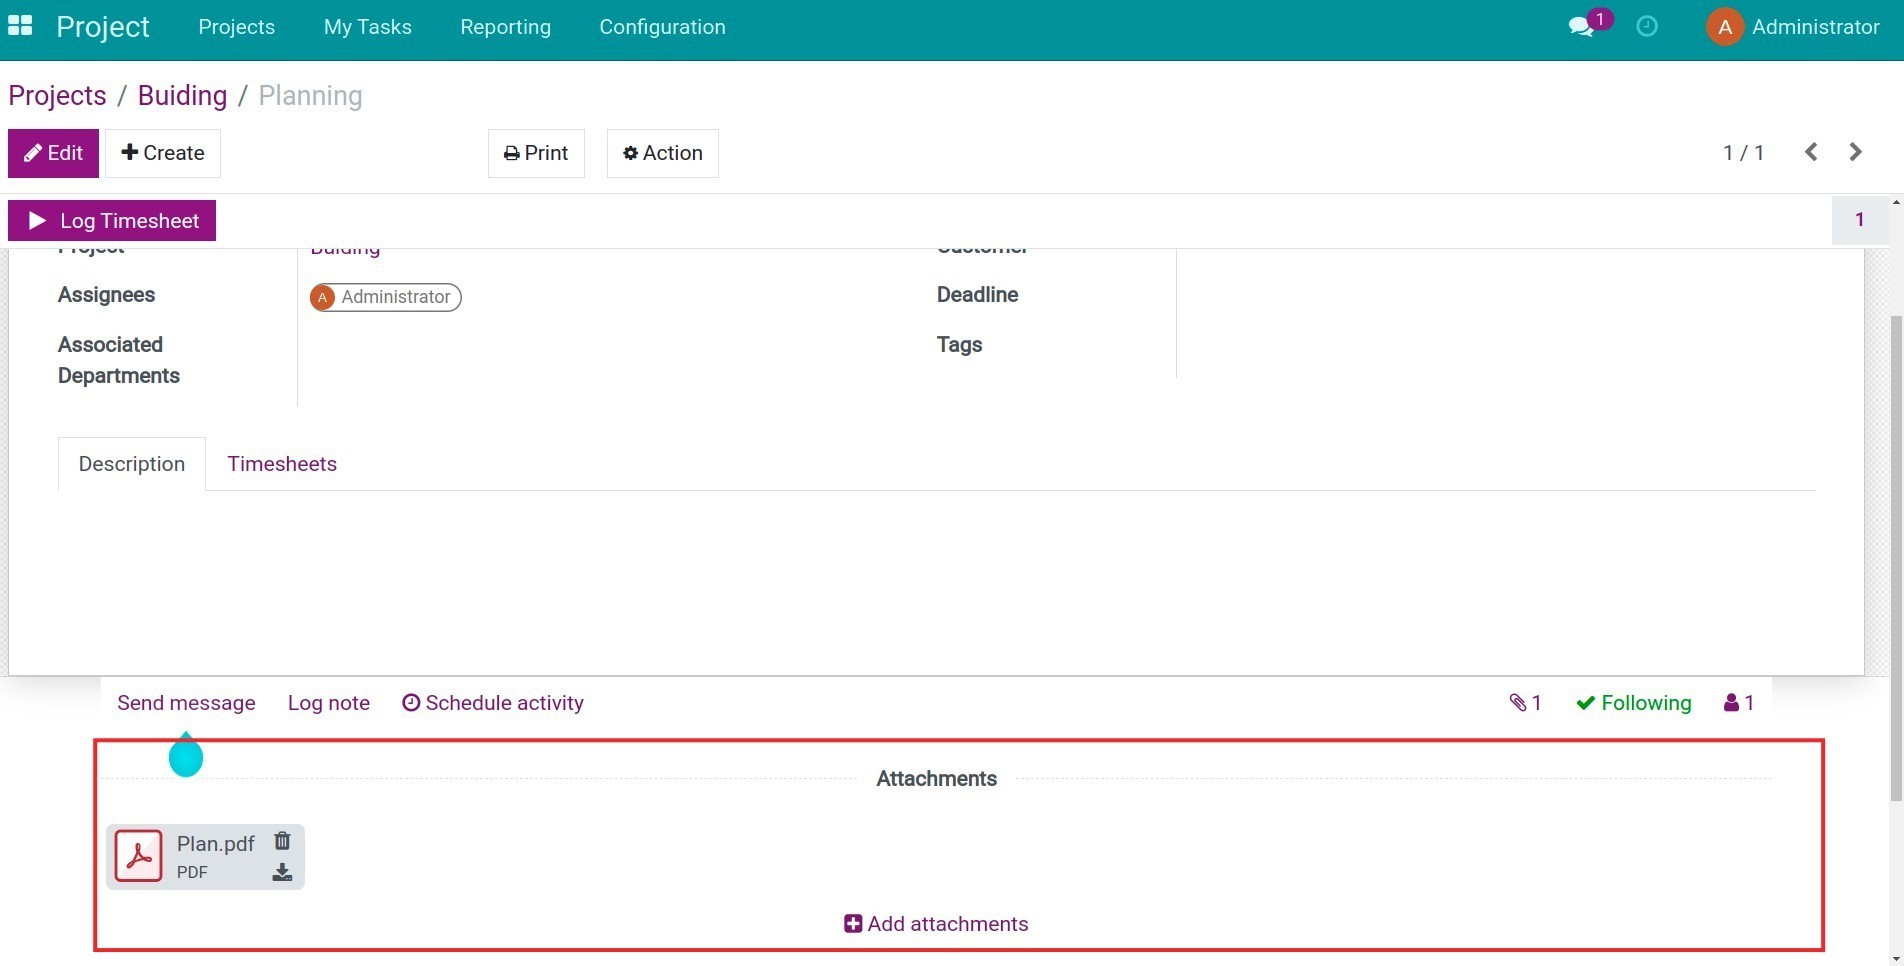Click the paperclip attachments counter

(x=1525, y=703)
